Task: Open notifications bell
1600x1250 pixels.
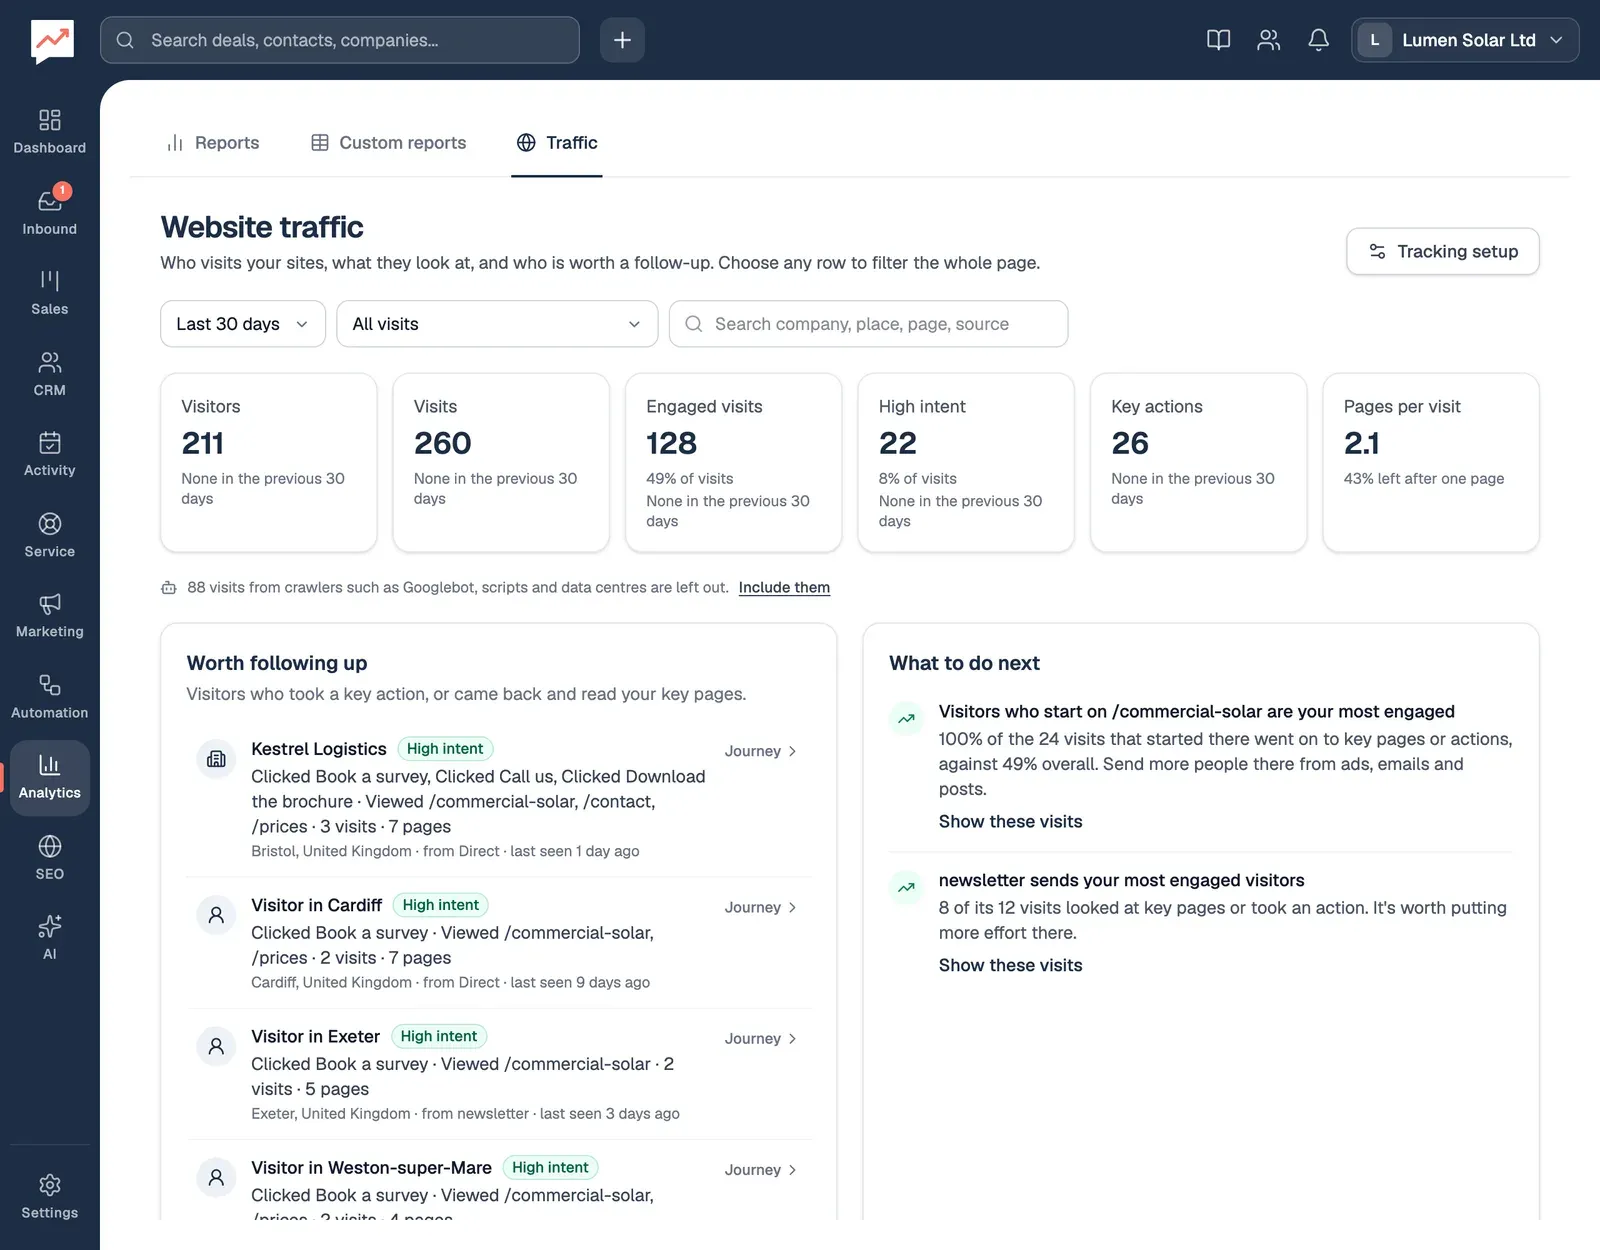Action: point(1318,40)
